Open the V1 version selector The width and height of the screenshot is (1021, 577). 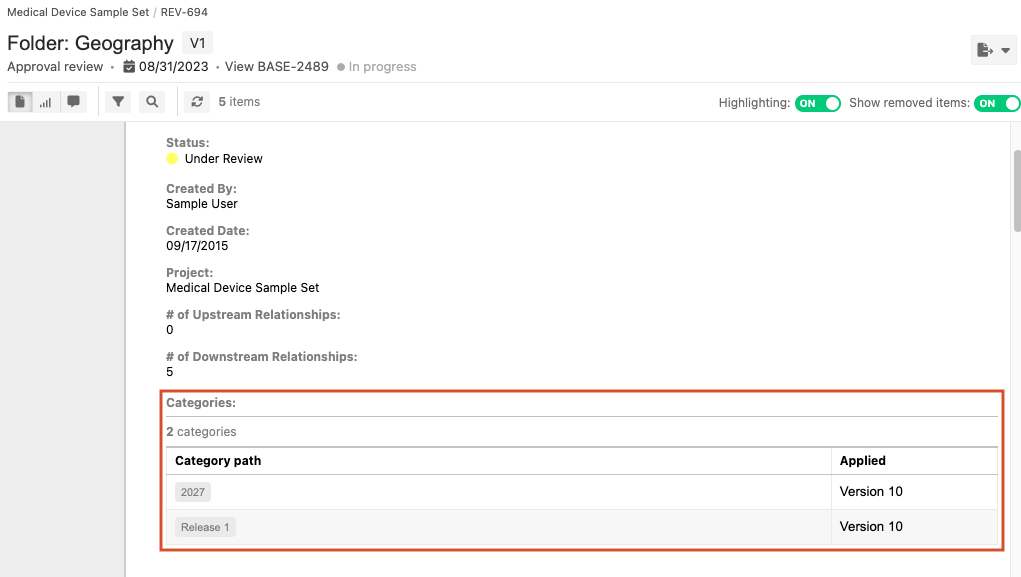[x=197, y=43]
